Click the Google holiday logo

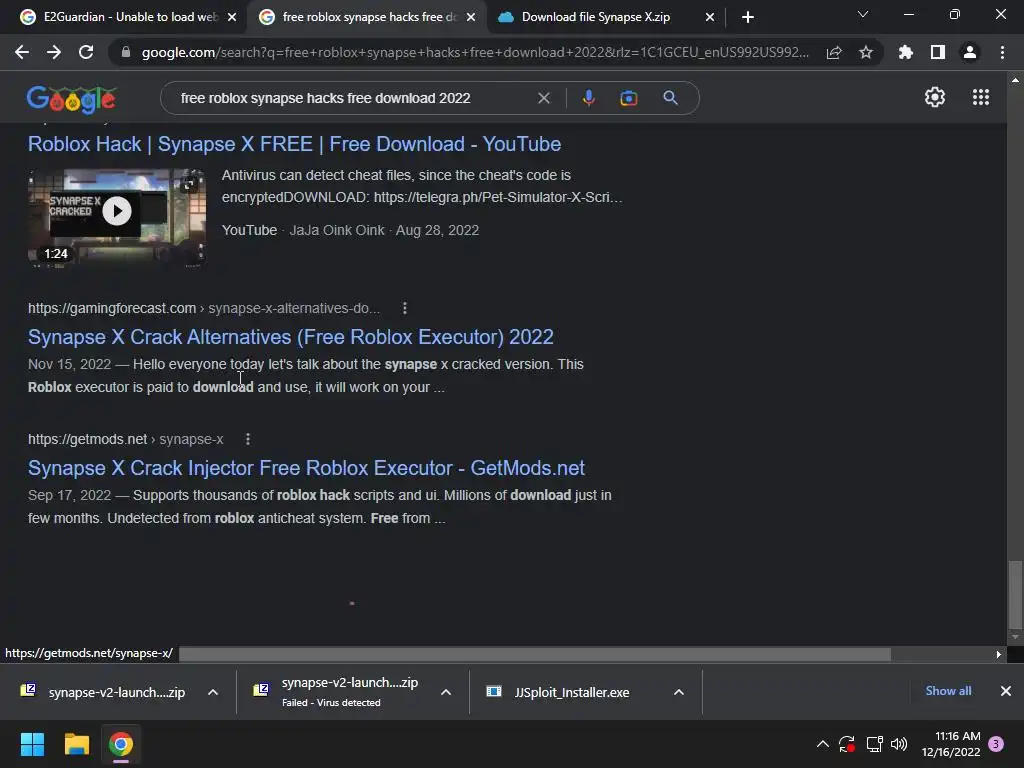click(x=71, y=99)
